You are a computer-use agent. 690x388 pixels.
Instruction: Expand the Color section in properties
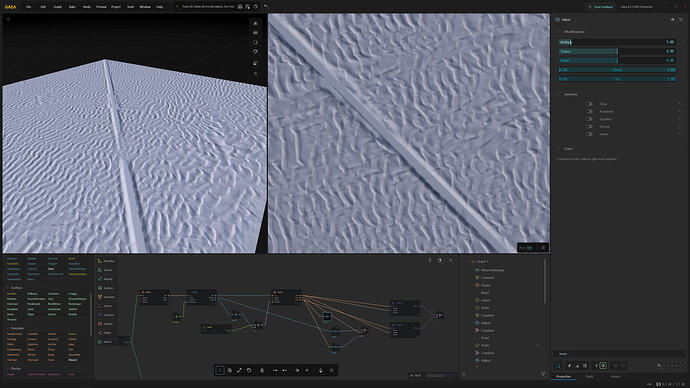559,149
